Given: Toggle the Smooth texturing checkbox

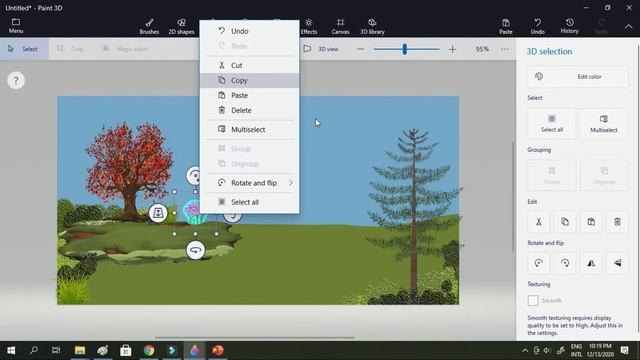Looking at the screenshot, I should click(533, 301).
